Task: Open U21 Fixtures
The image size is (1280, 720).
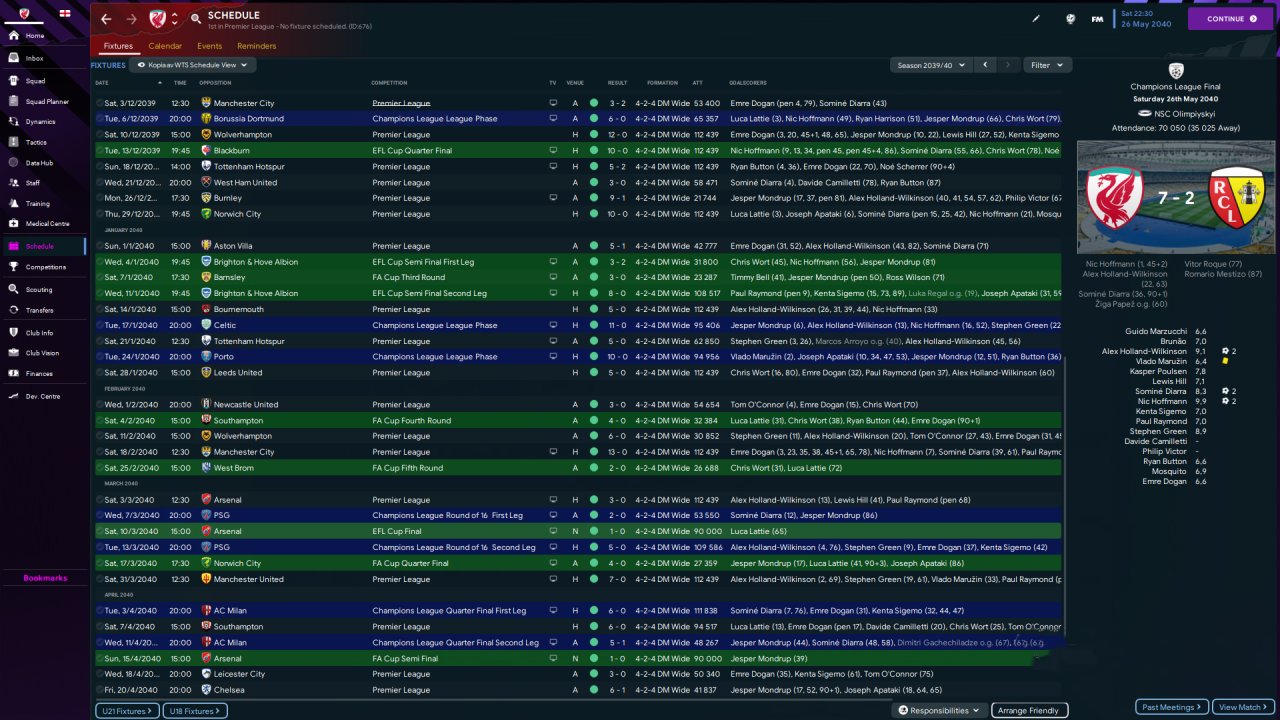Action: 127,710
